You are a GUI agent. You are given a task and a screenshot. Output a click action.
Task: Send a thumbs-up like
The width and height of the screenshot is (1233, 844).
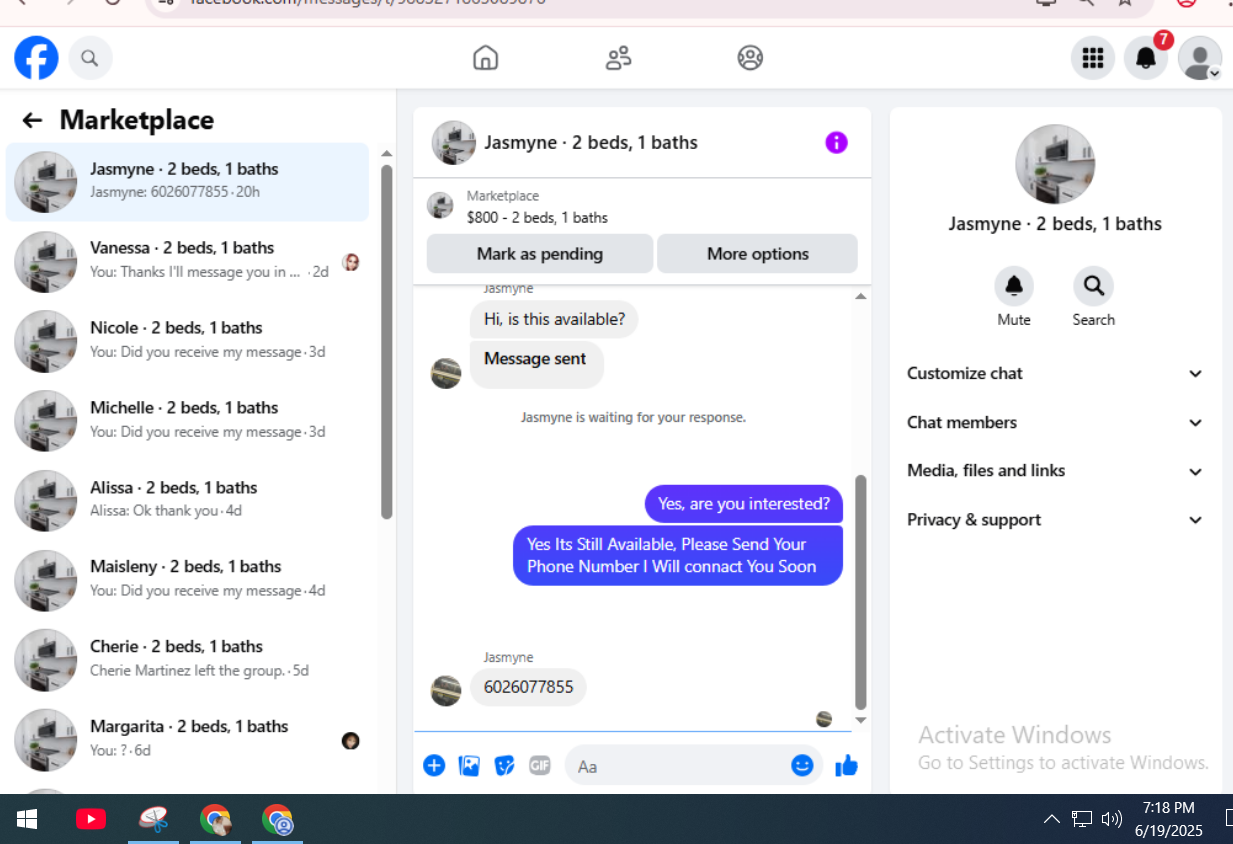(x=846, y=766)
